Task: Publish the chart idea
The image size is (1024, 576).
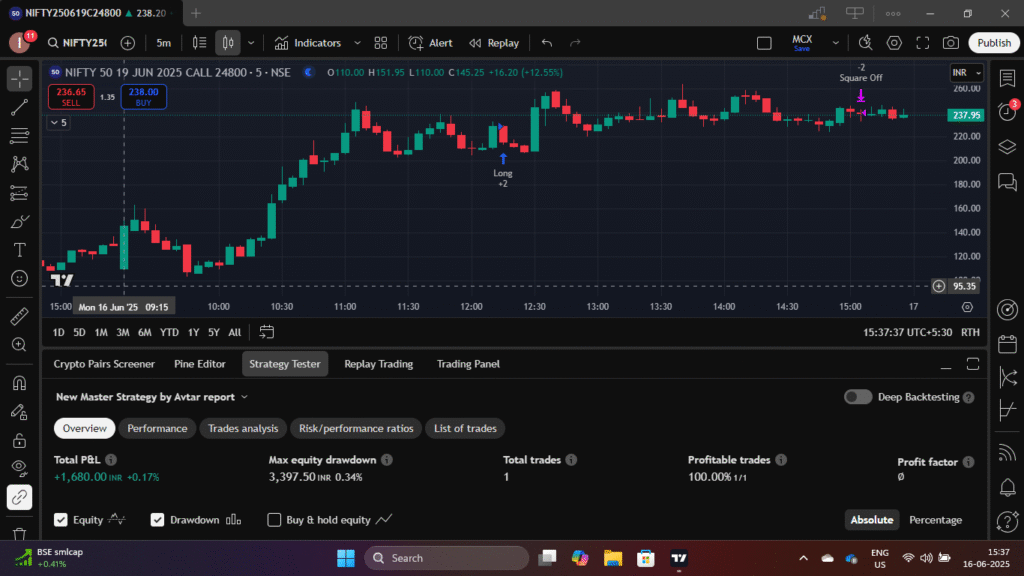Action: pyautogui.click(x=994, y=43)
